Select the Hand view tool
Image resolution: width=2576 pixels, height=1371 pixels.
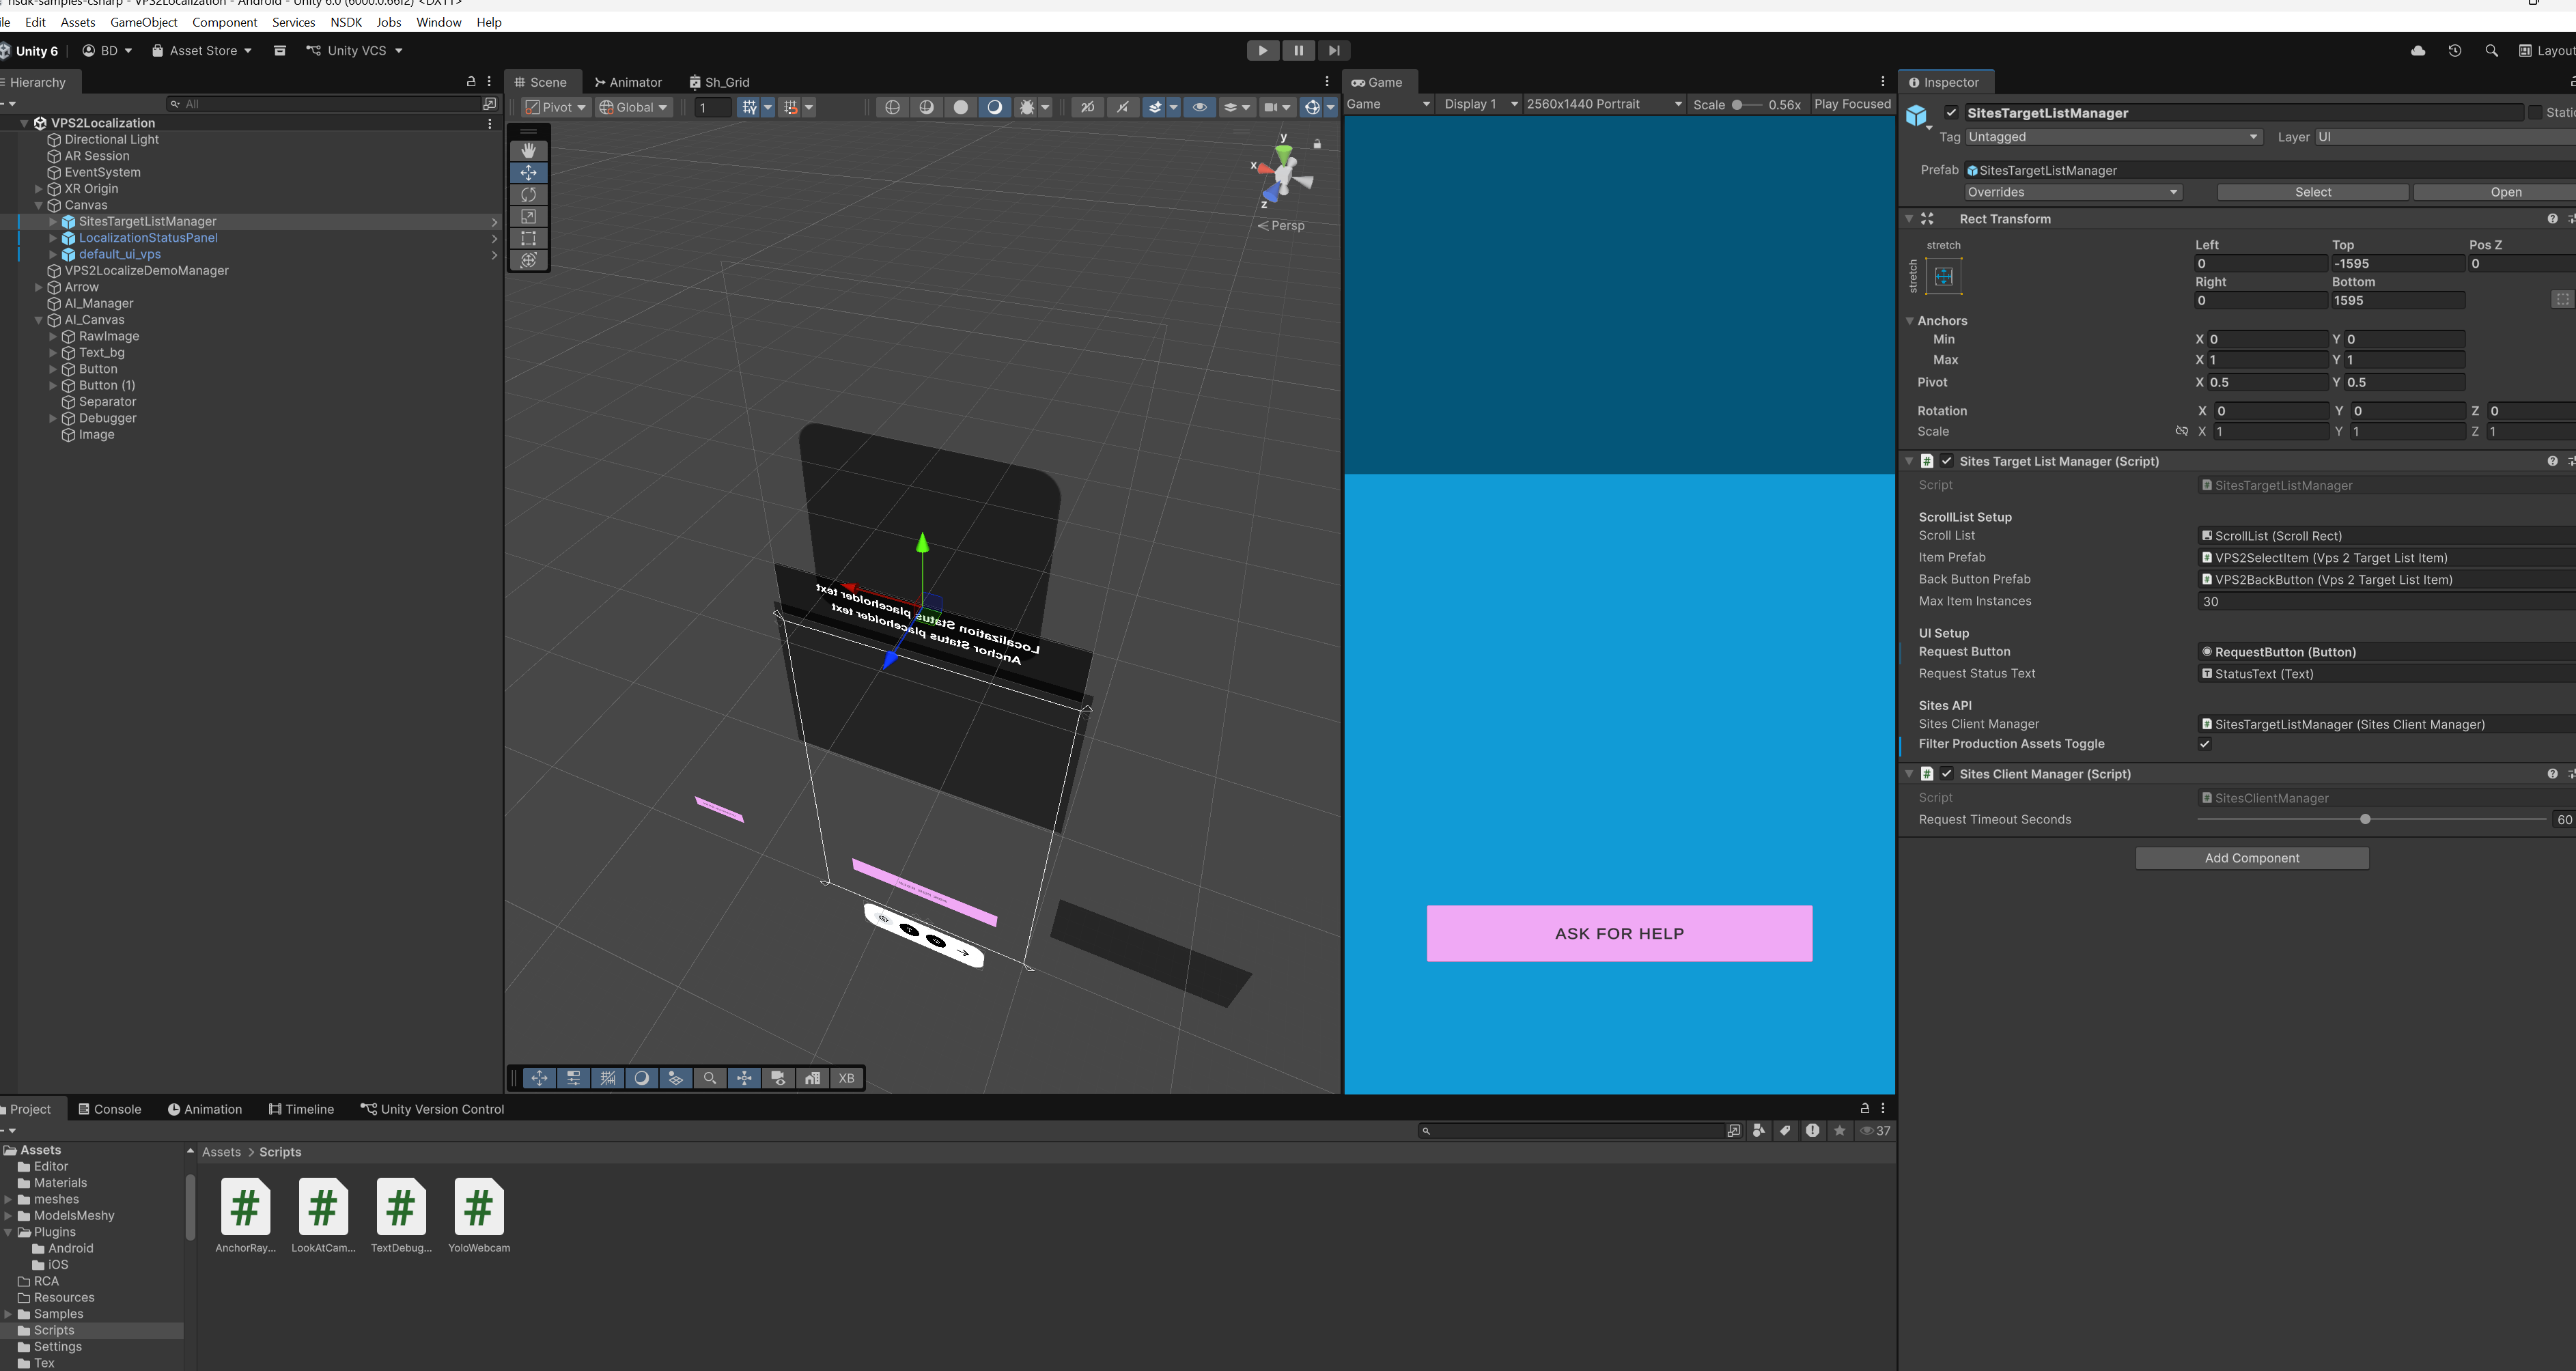pyautogui.click(x=528, y=150)
